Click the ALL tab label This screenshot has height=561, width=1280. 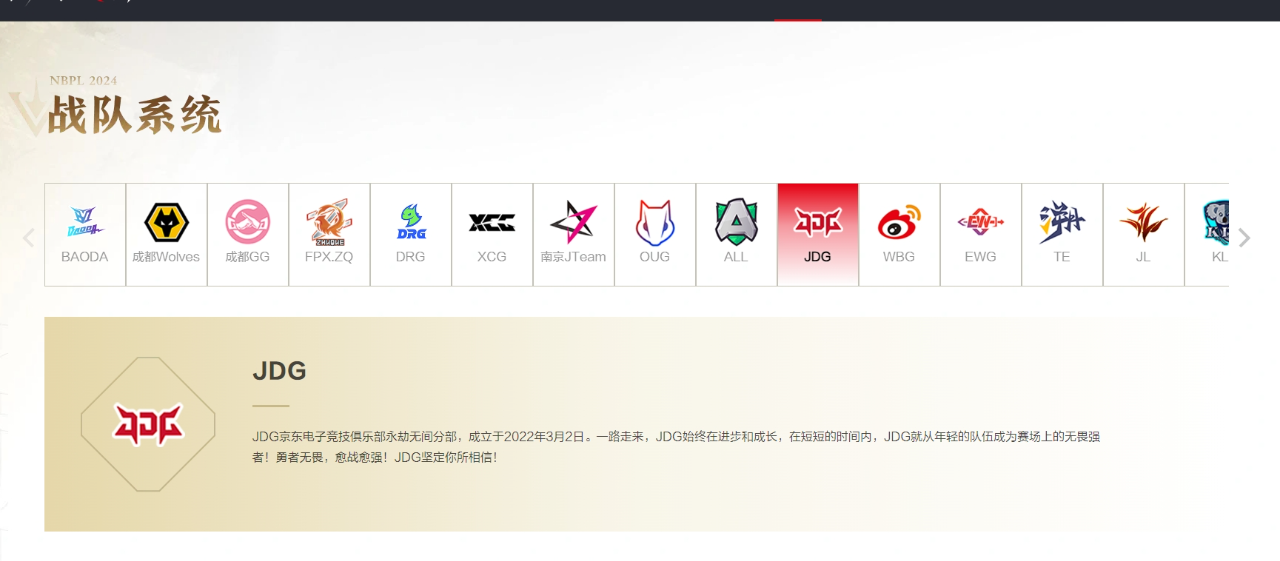point(736,257)
